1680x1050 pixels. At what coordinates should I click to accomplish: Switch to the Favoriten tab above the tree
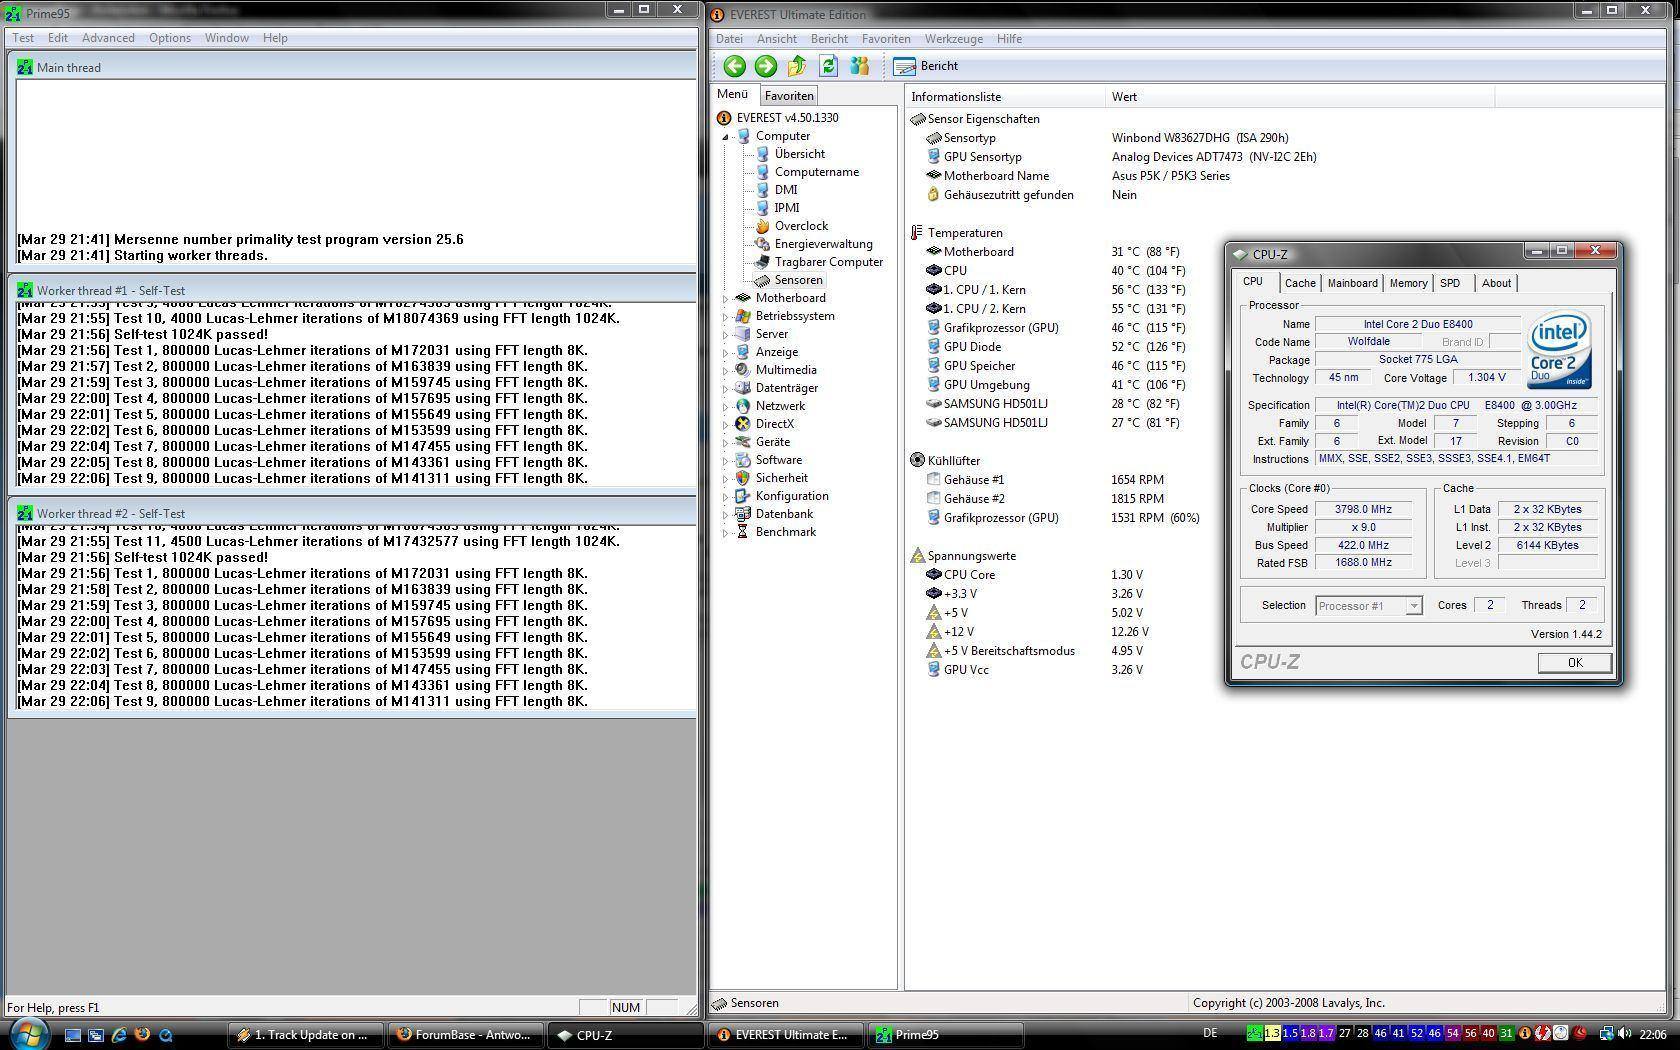click(789, 96)
